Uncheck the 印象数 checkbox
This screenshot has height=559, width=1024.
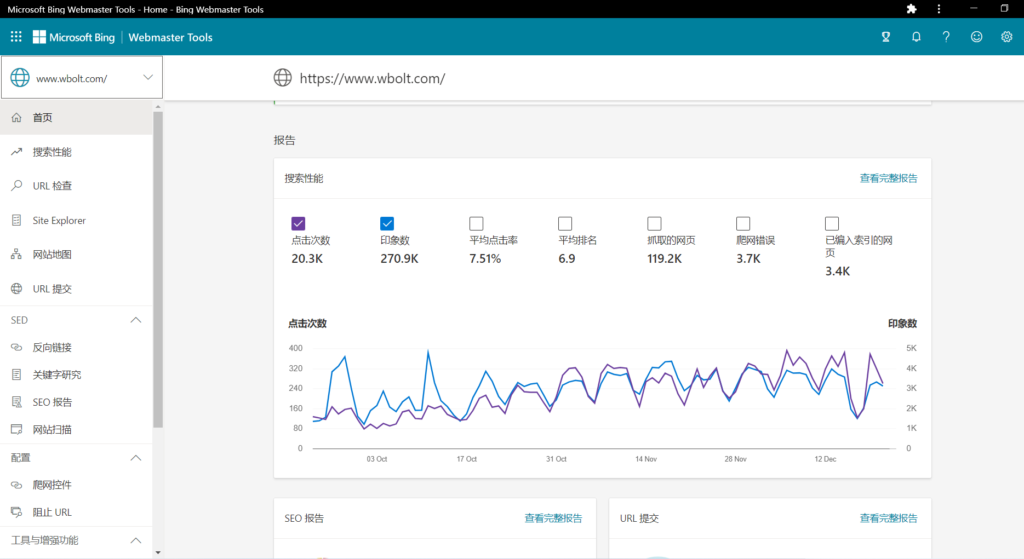(x=387, y=223)
